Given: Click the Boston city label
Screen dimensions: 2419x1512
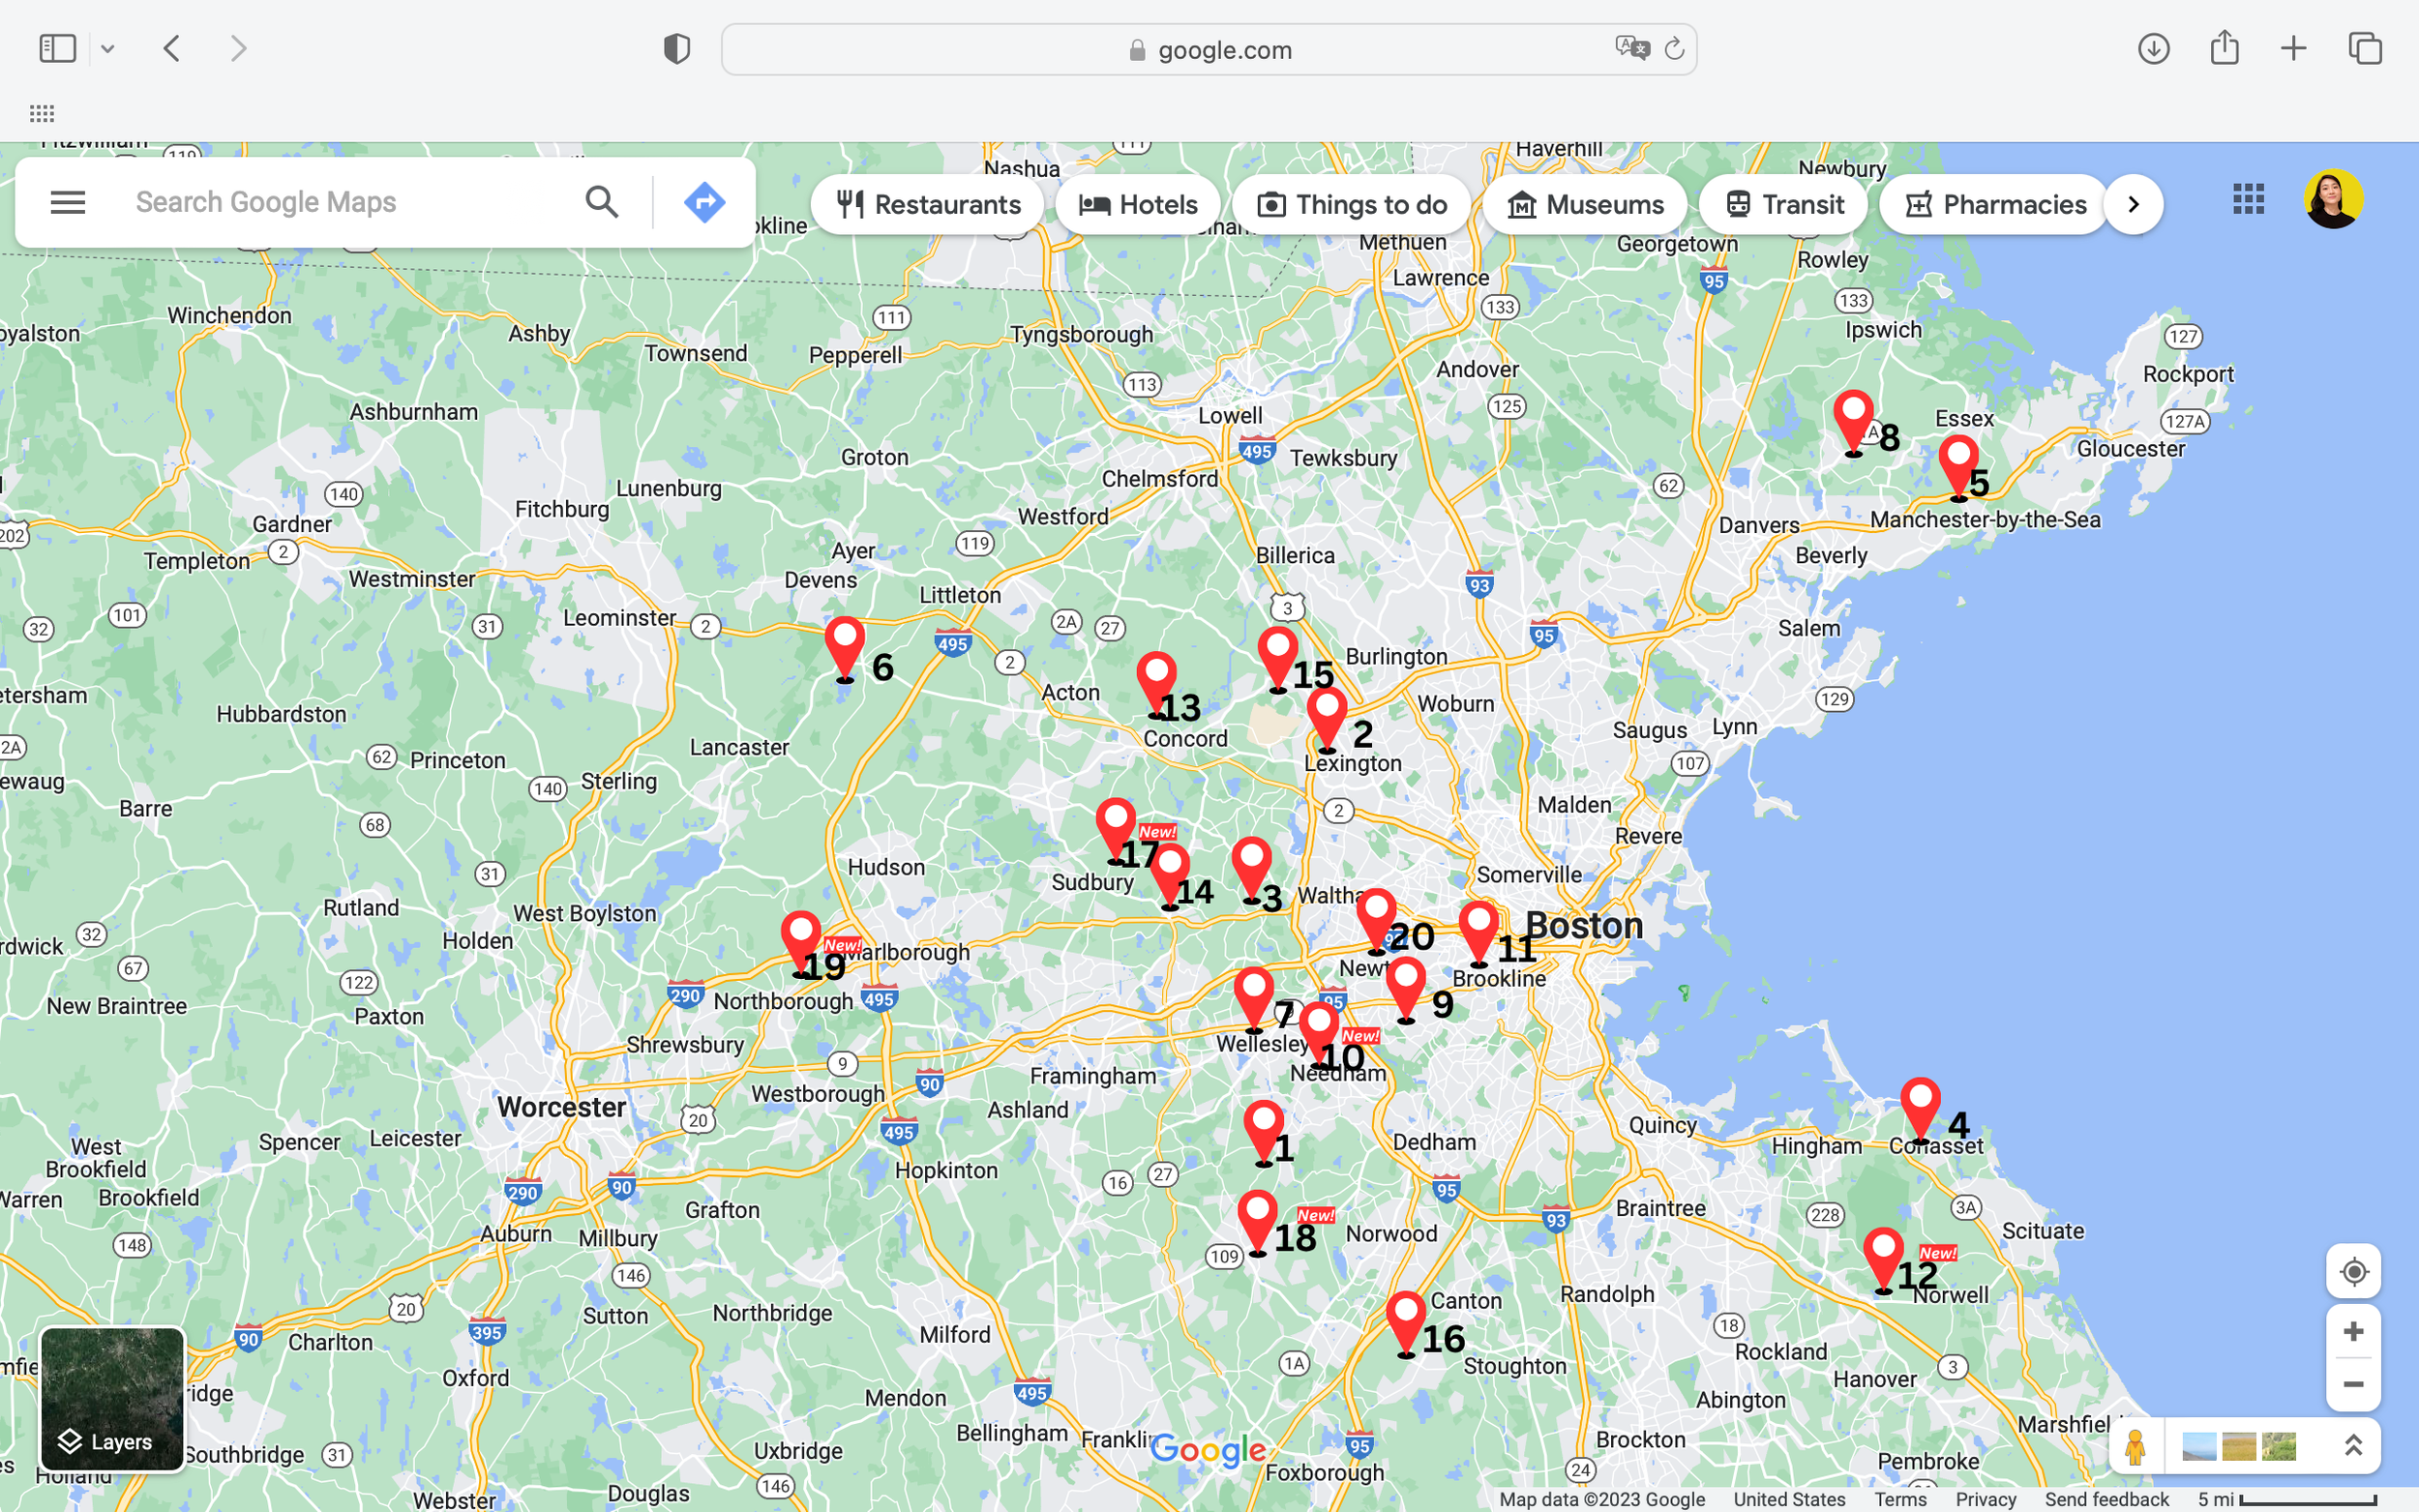Looking at the screenshot, I should [1584, 926].
